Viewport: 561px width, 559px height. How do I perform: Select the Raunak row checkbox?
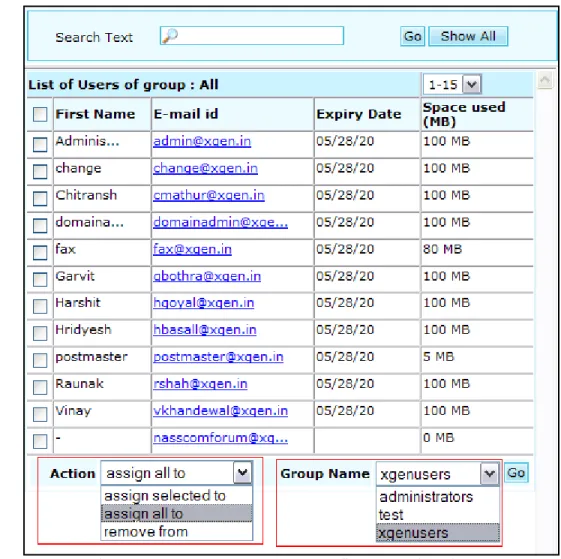(x=40, y=387)
